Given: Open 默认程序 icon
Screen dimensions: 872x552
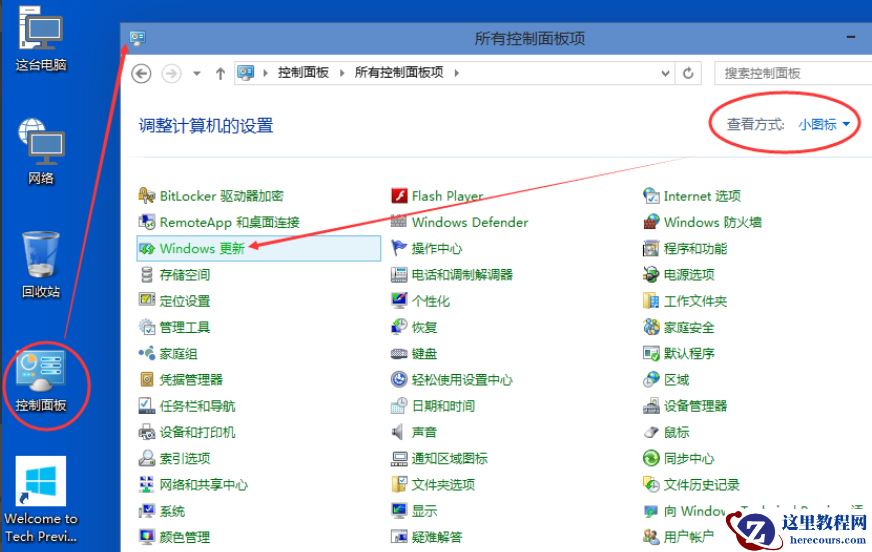Looking at the screenshot, I should [x=651, y=353].
